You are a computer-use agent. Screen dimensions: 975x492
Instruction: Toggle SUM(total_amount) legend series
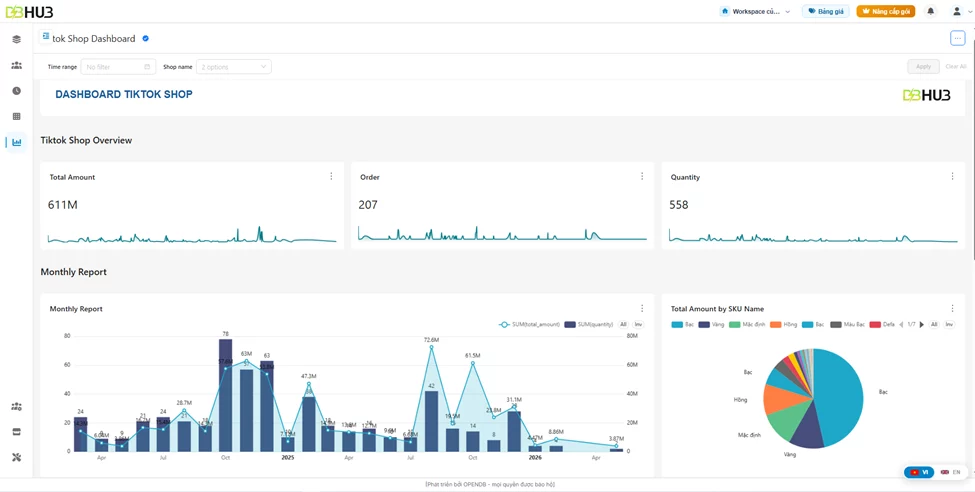pyautogui.click(x=529, y=324)
